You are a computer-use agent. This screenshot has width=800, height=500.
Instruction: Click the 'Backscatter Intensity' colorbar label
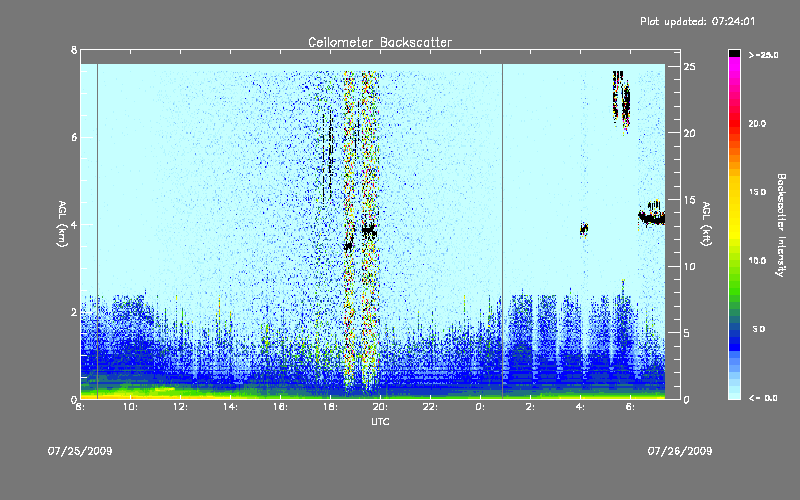click(x=781, y=225)
